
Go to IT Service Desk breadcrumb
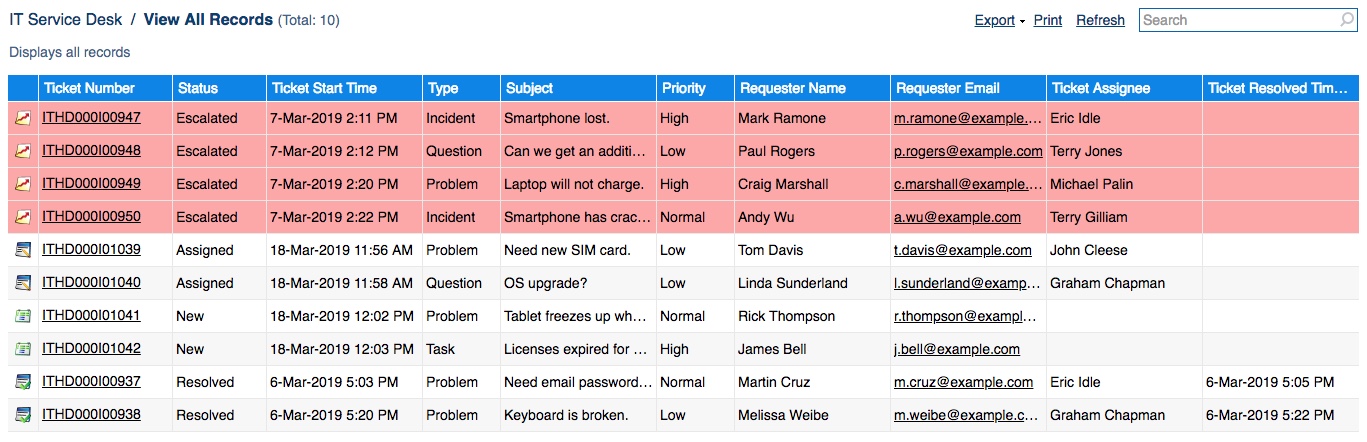click(66, 19)
